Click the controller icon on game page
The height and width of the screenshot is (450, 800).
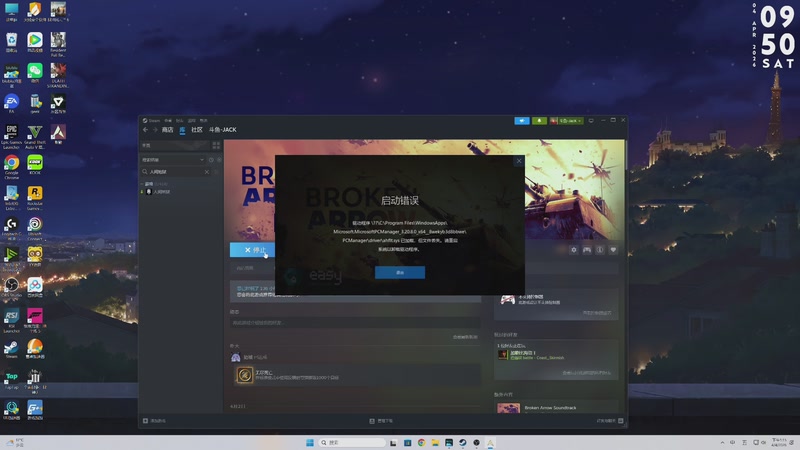click(x=587, y=250)
